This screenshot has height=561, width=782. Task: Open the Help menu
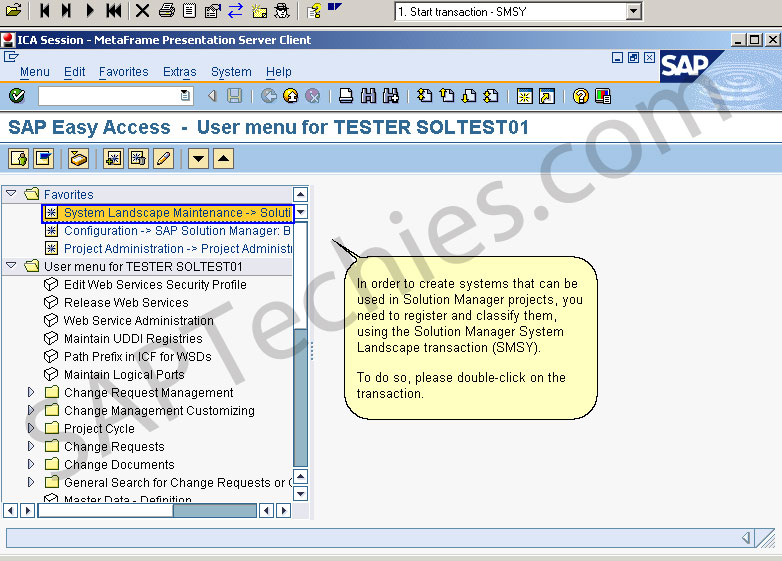tap(278, 72)
